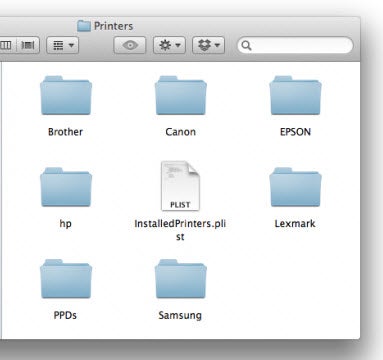Open the item arrangement dropdown
Image resolution: width=383 pixels, height=360 pixels.
pos(63,45)
